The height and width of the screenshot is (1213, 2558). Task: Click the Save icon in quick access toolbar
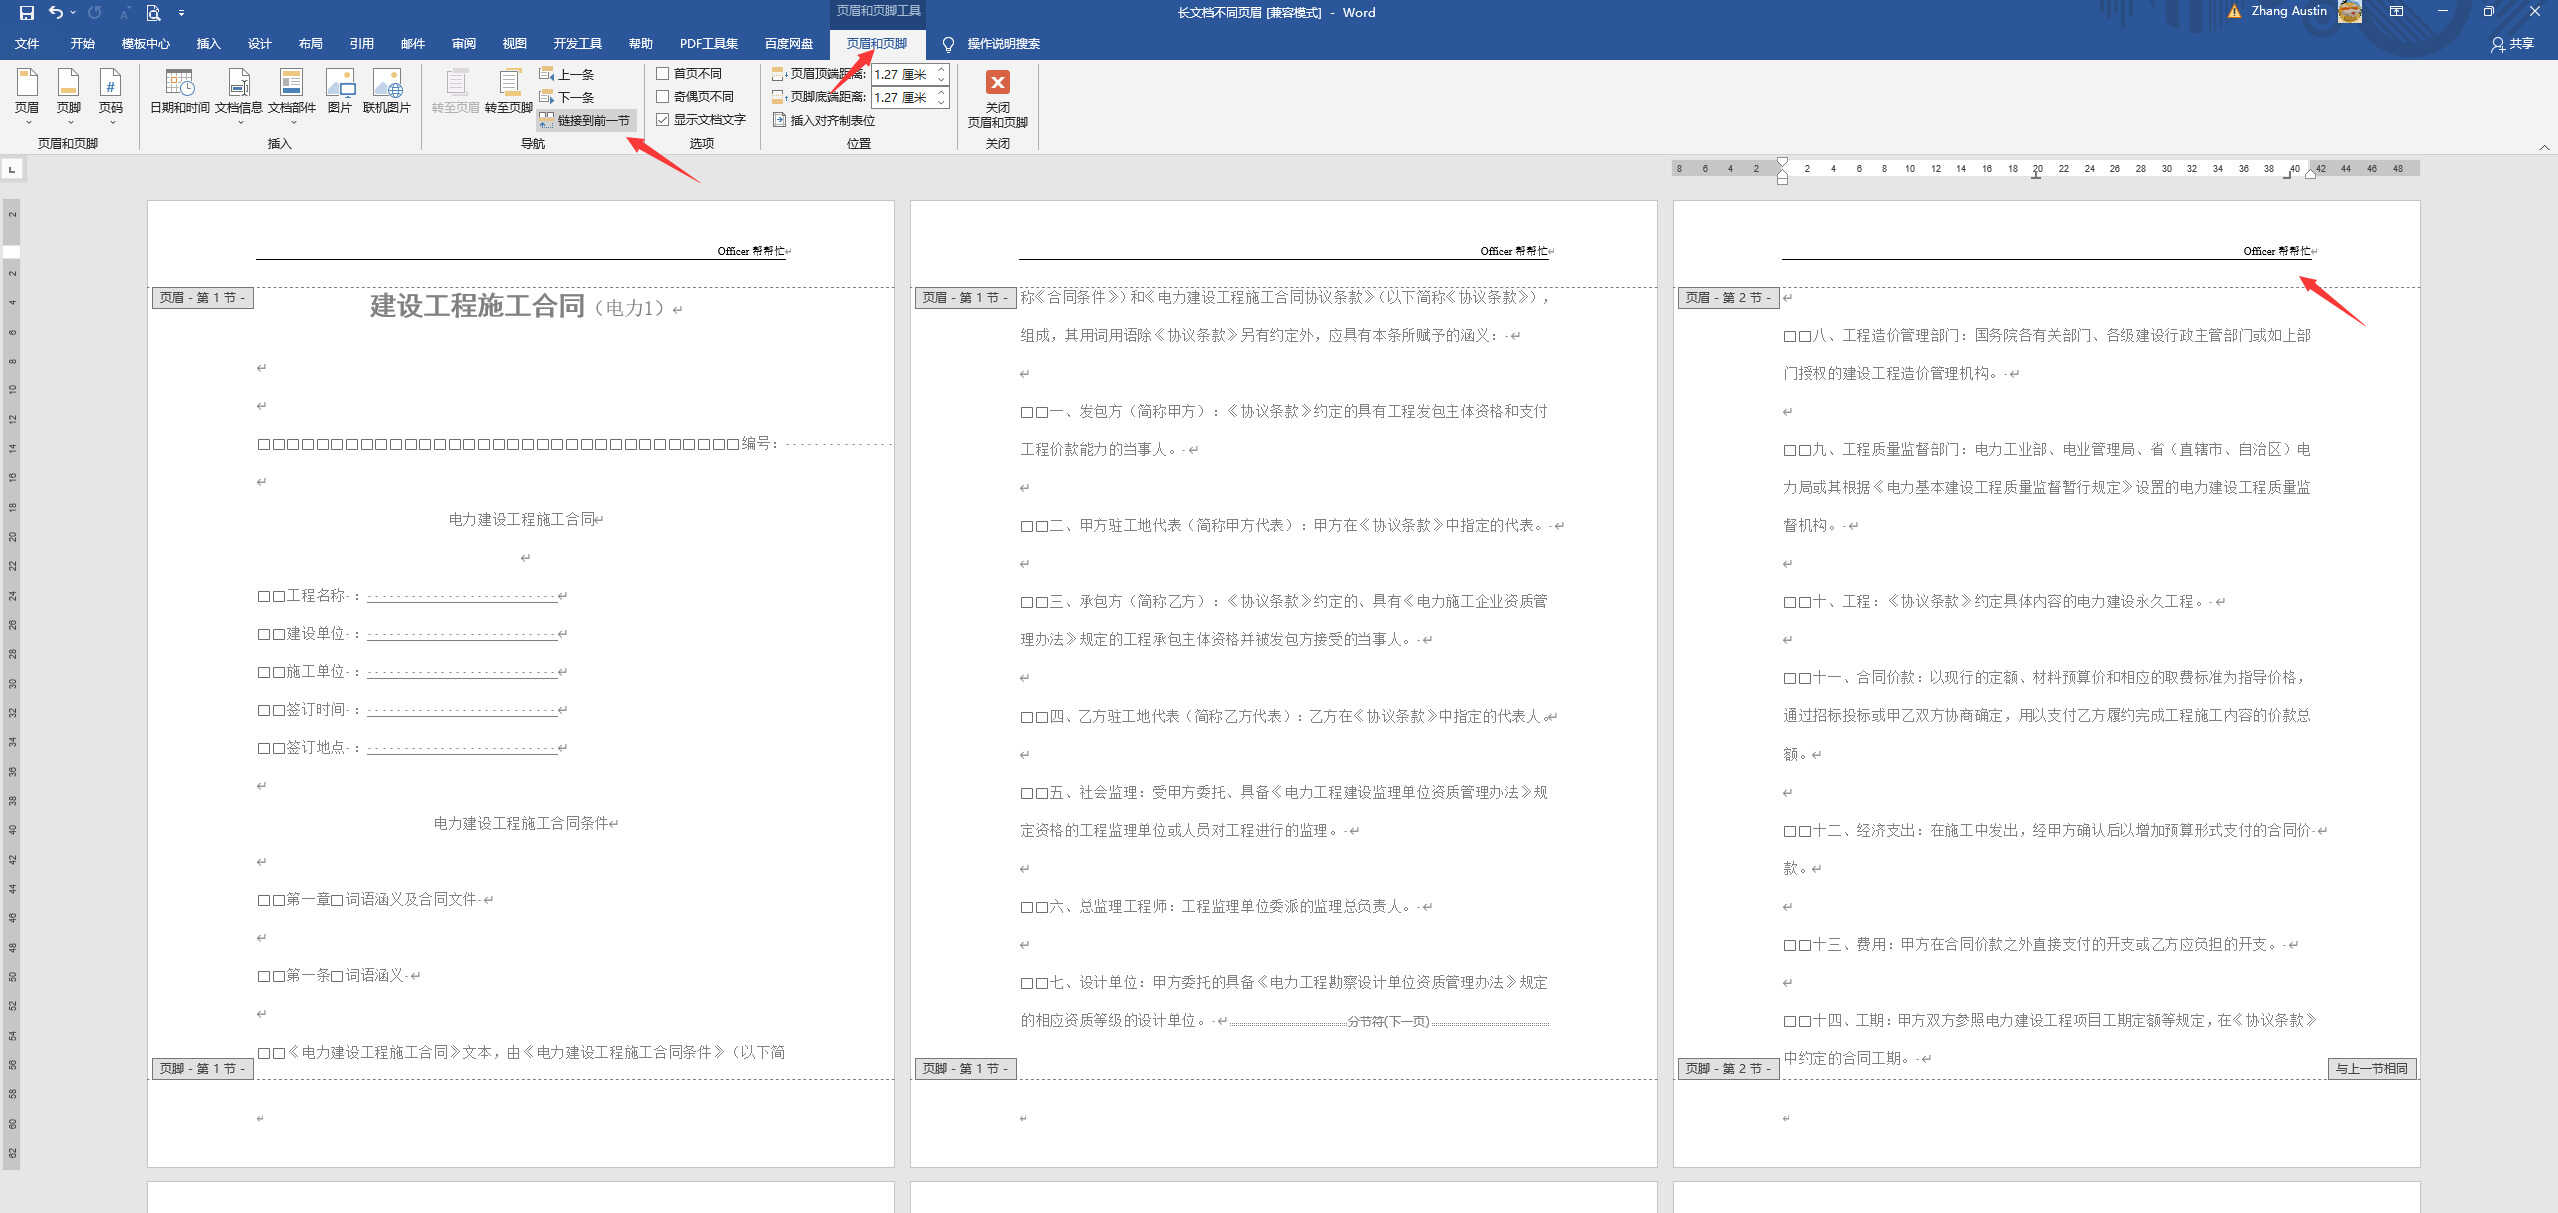coord(27,13)
